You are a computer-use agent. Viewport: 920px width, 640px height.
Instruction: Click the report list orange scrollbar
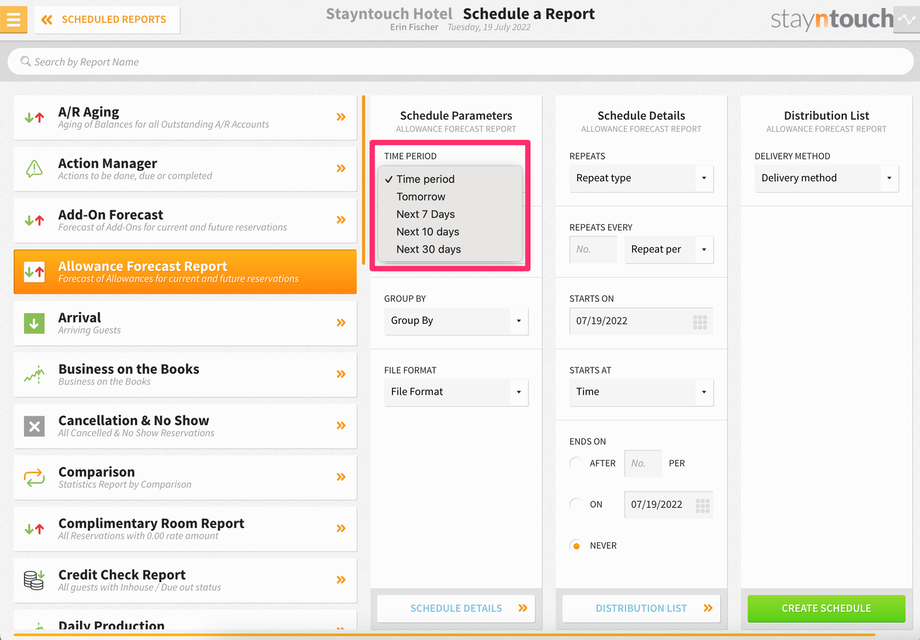[x=364, y=180]
